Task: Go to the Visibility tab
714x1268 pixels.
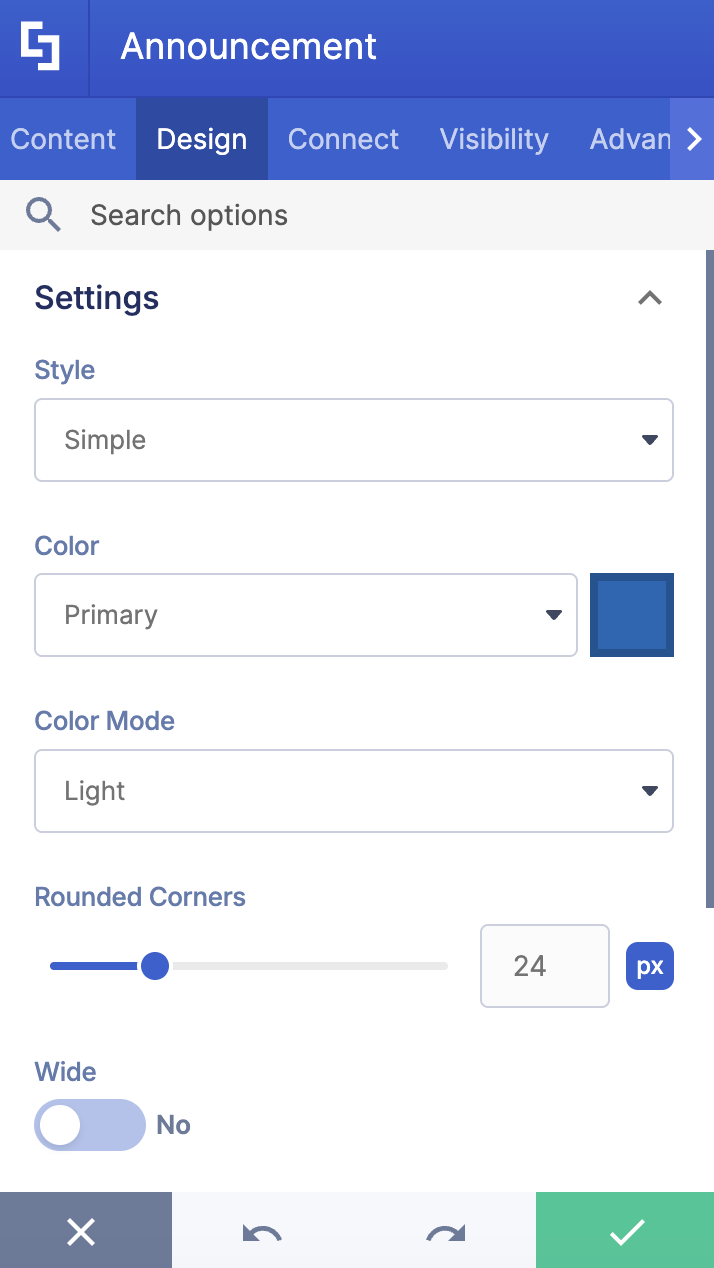Action: (x=494, y=139)
